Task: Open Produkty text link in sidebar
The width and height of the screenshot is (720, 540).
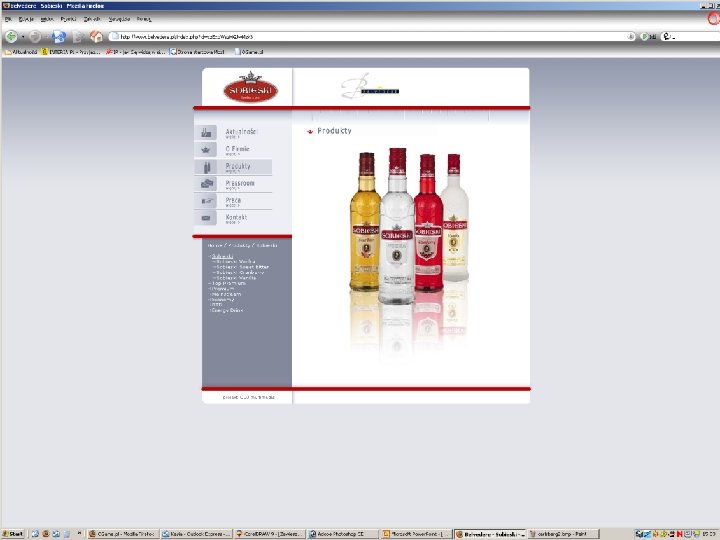Action: coord(238,166)
